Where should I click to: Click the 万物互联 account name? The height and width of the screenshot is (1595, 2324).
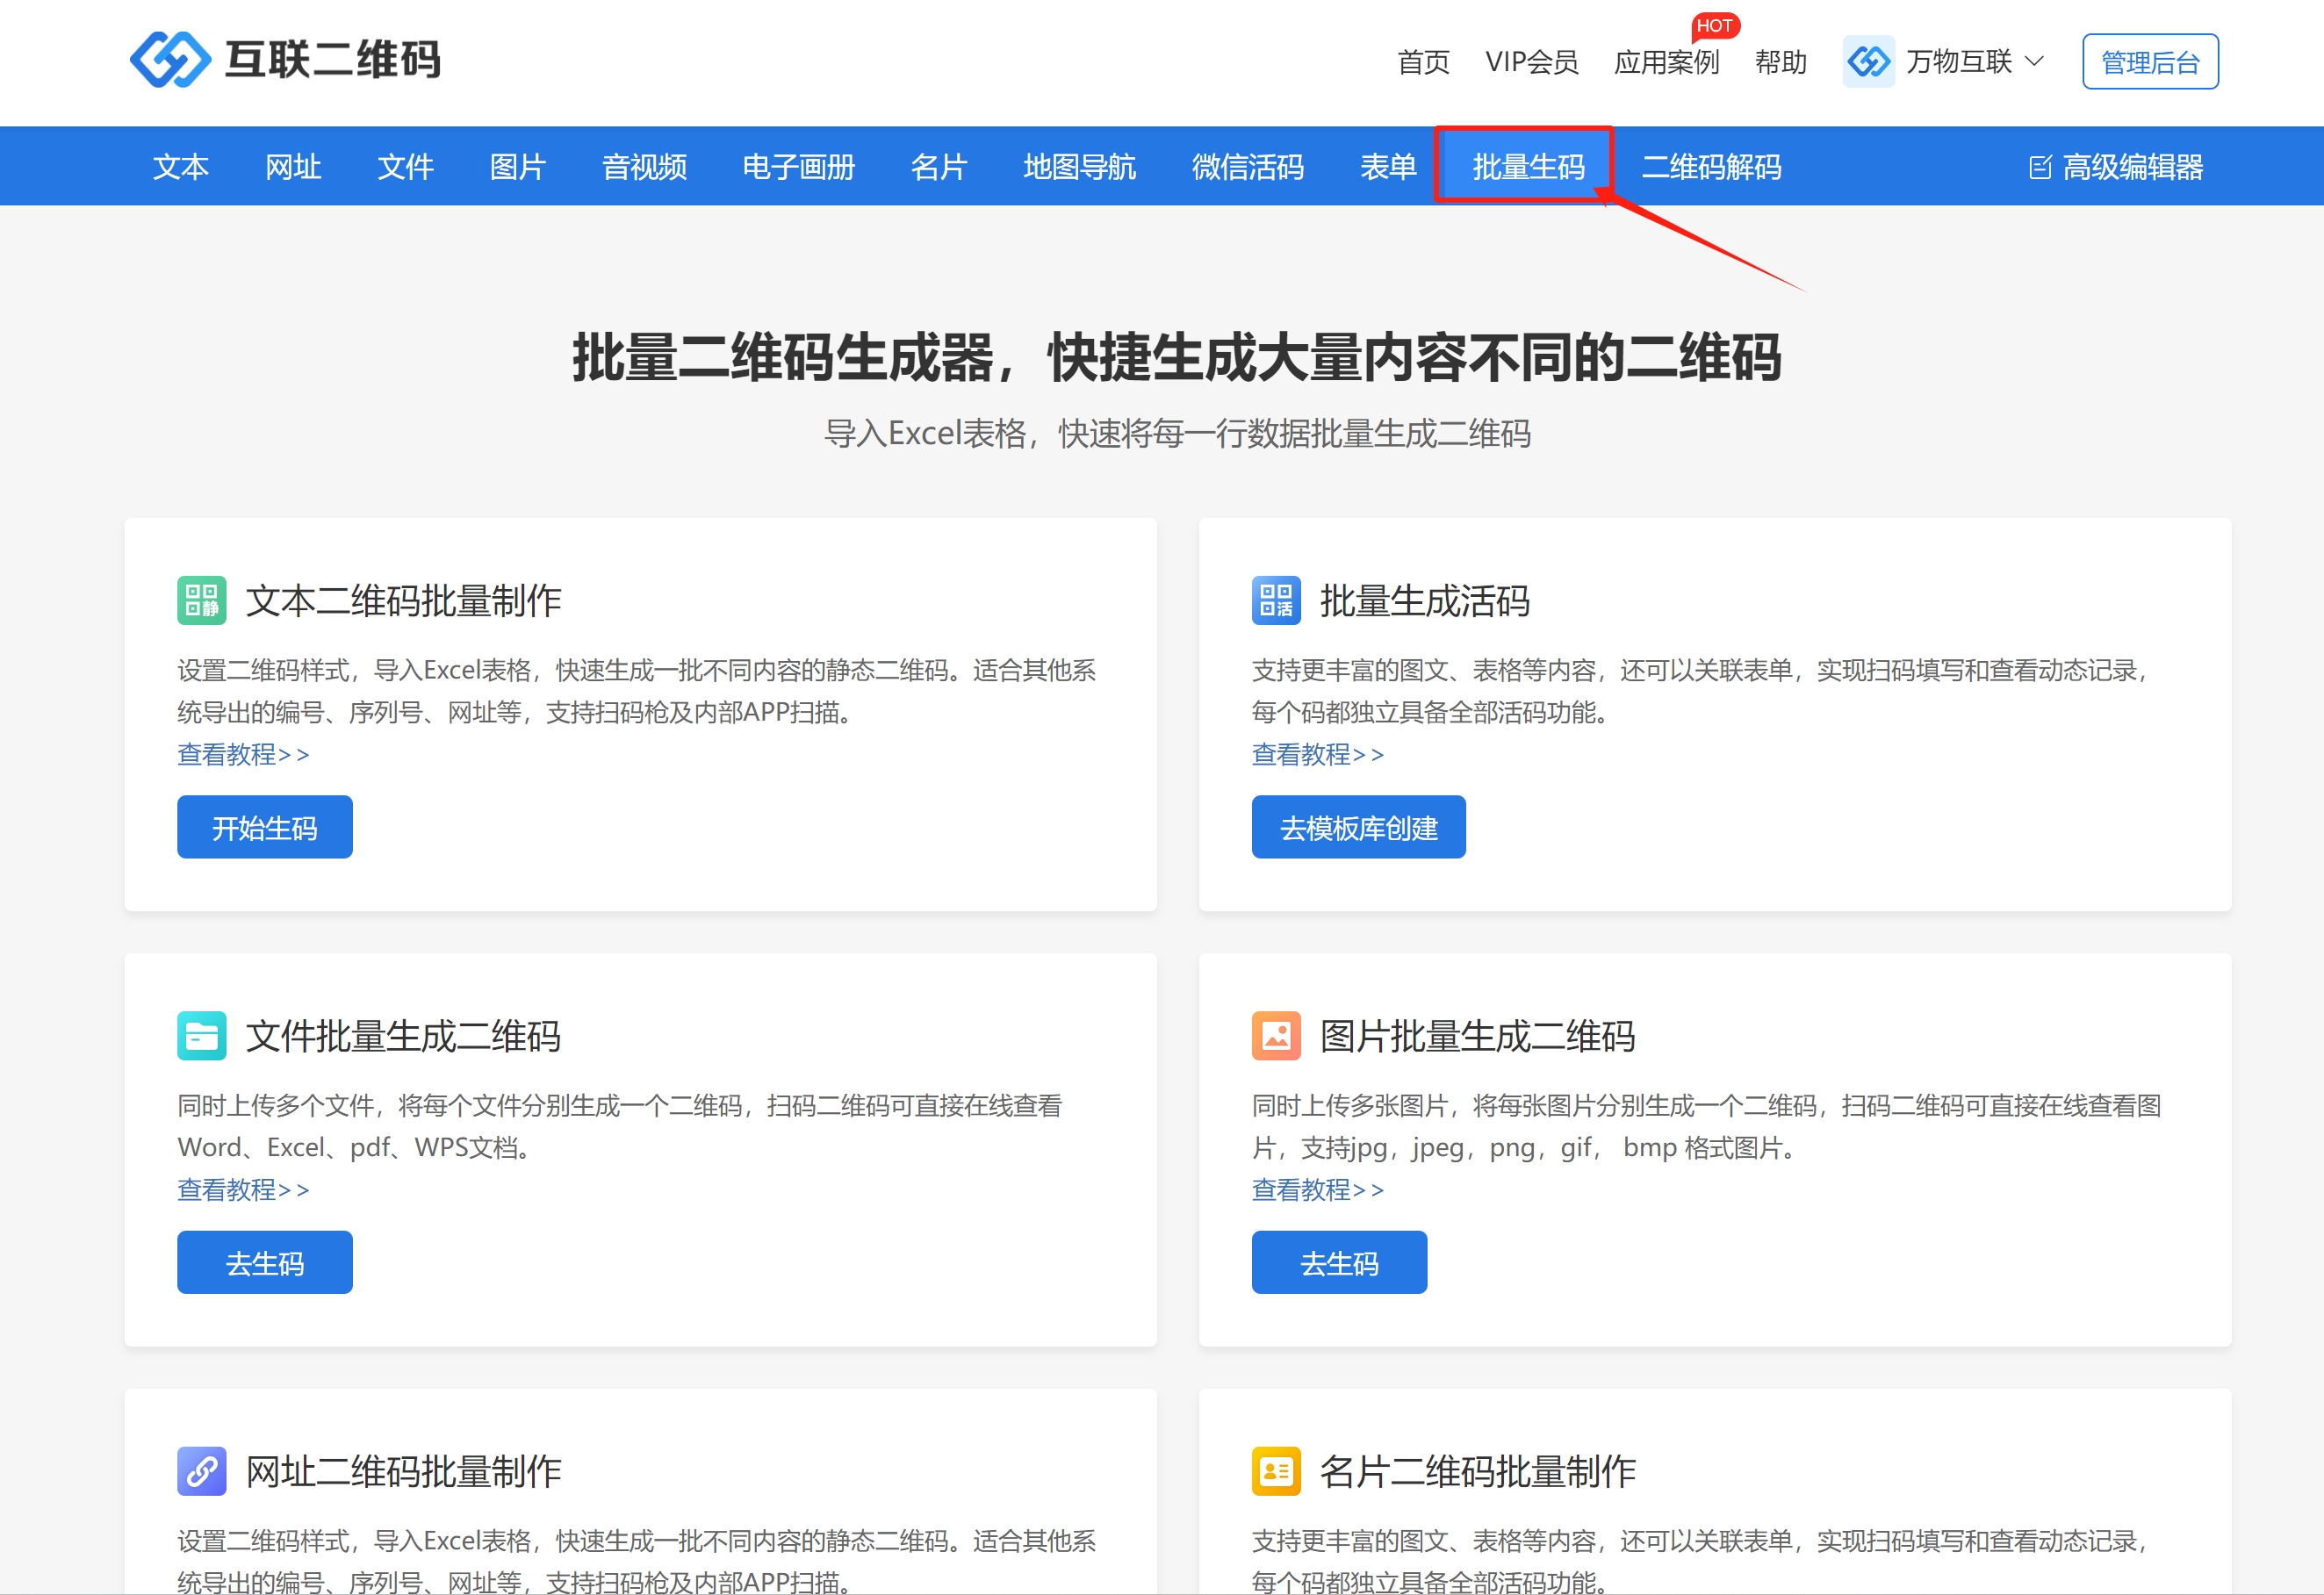click(1958, 62)
